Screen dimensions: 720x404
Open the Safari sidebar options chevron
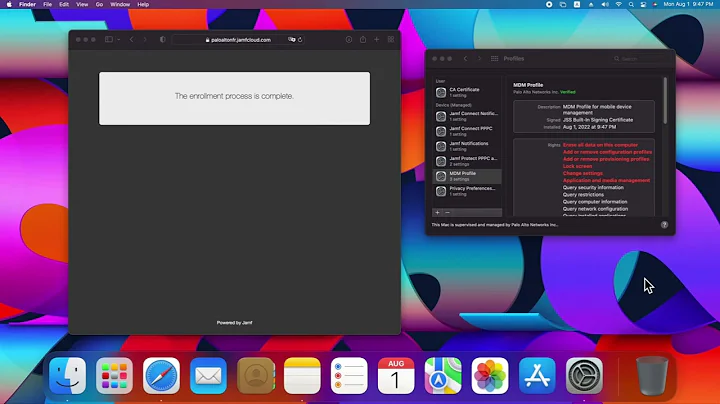(x=118, y=39)
